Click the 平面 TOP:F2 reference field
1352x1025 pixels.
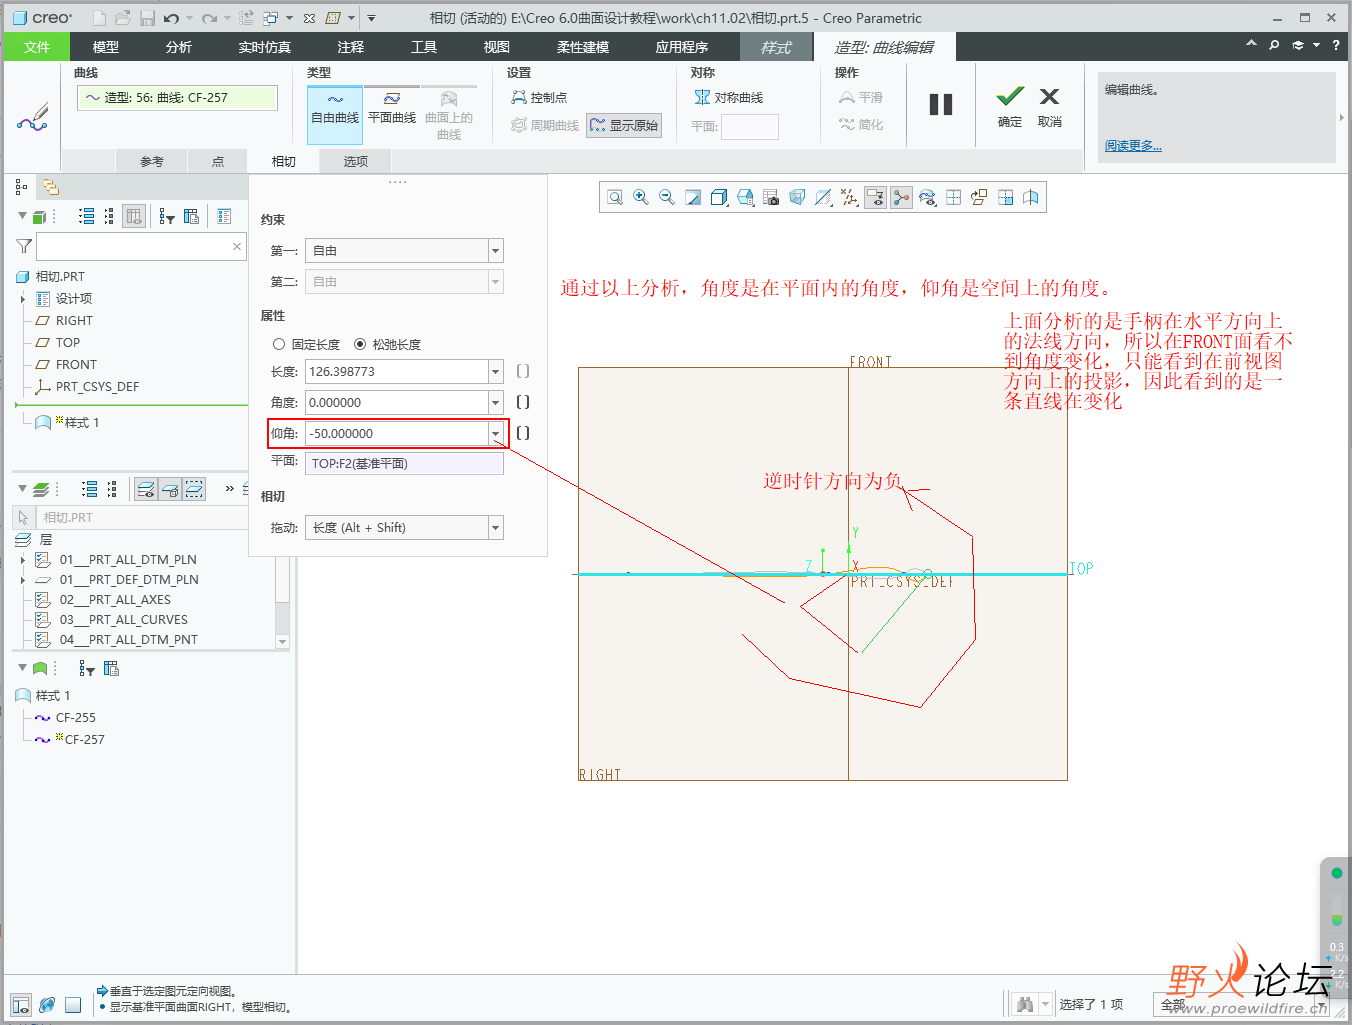pyautogui.click(x=404, y=464)
